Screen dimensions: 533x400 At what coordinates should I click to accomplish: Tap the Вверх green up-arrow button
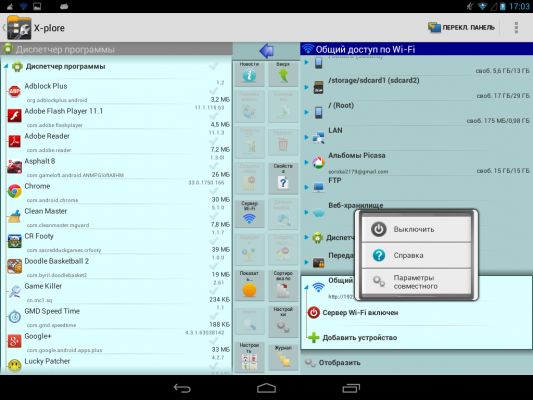click(283, 73)
